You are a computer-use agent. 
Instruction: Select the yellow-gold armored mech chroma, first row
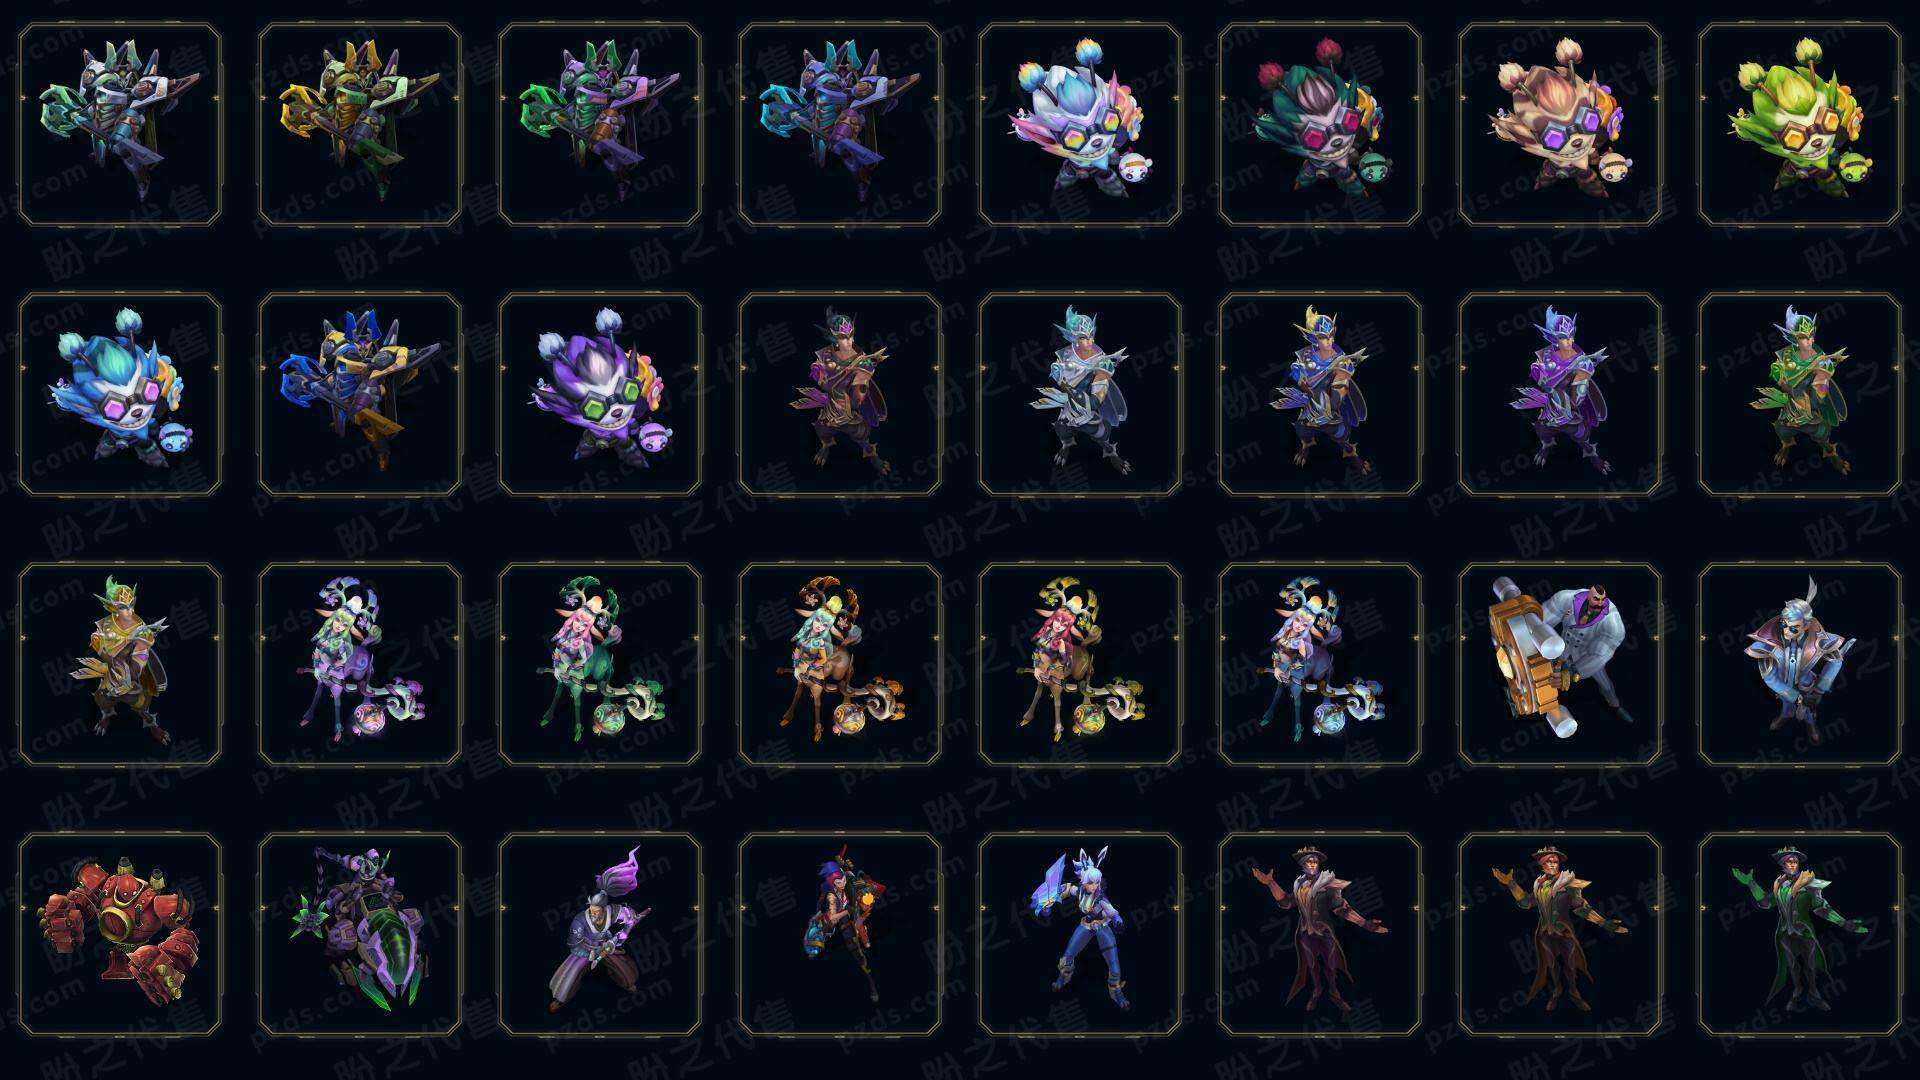(360, 125)
